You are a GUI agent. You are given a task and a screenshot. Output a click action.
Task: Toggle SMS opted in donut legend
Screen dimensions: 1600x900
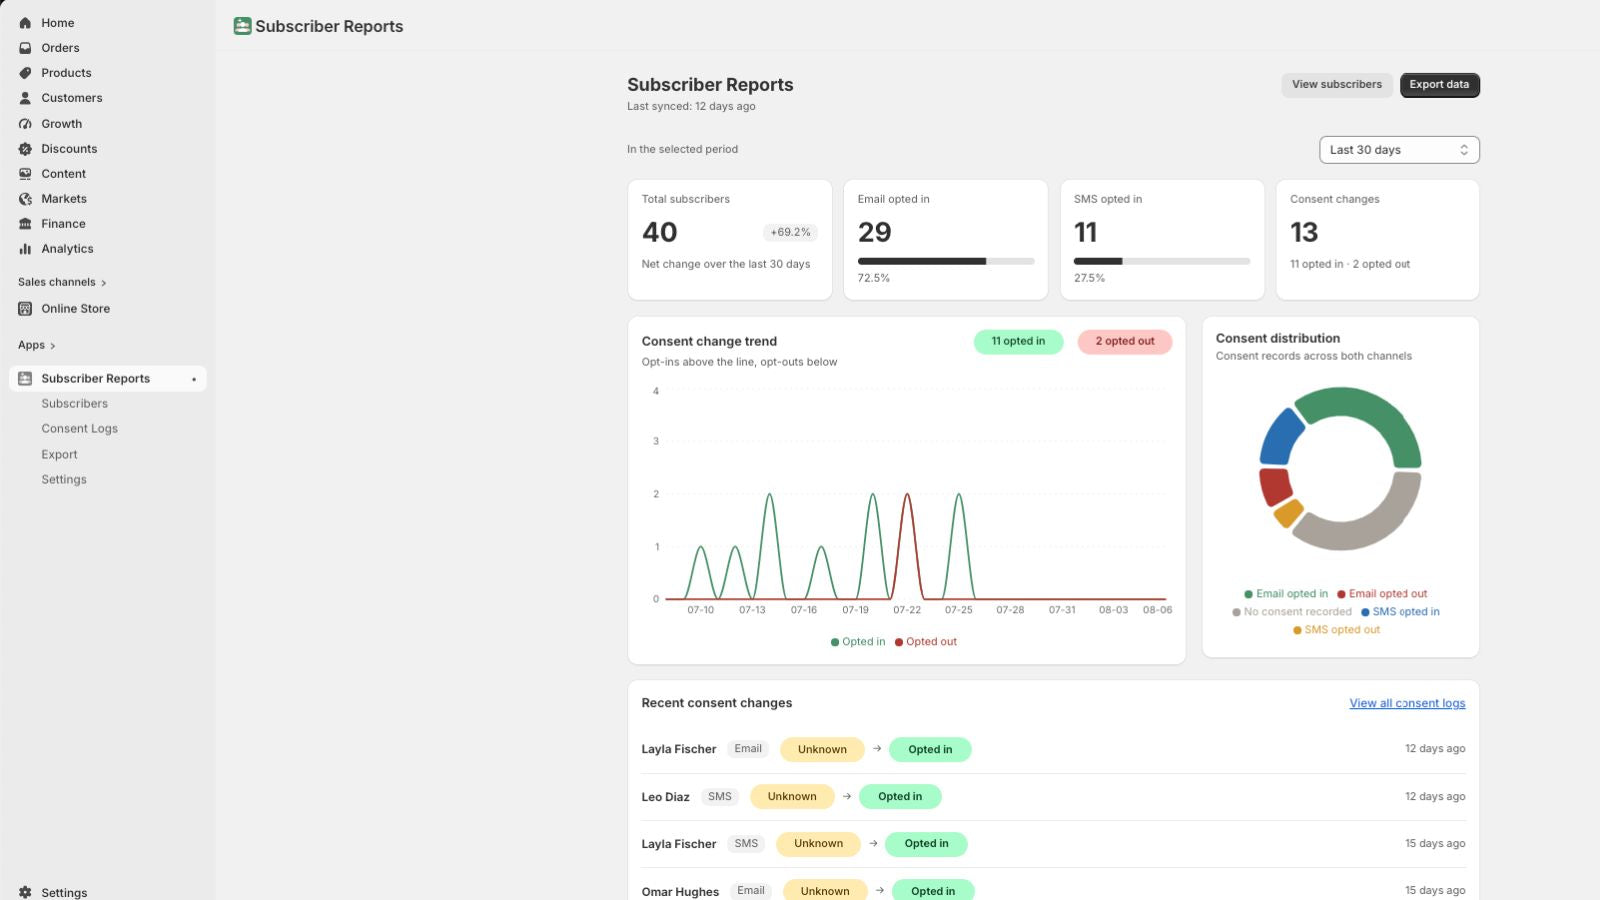coord(1400,612)
